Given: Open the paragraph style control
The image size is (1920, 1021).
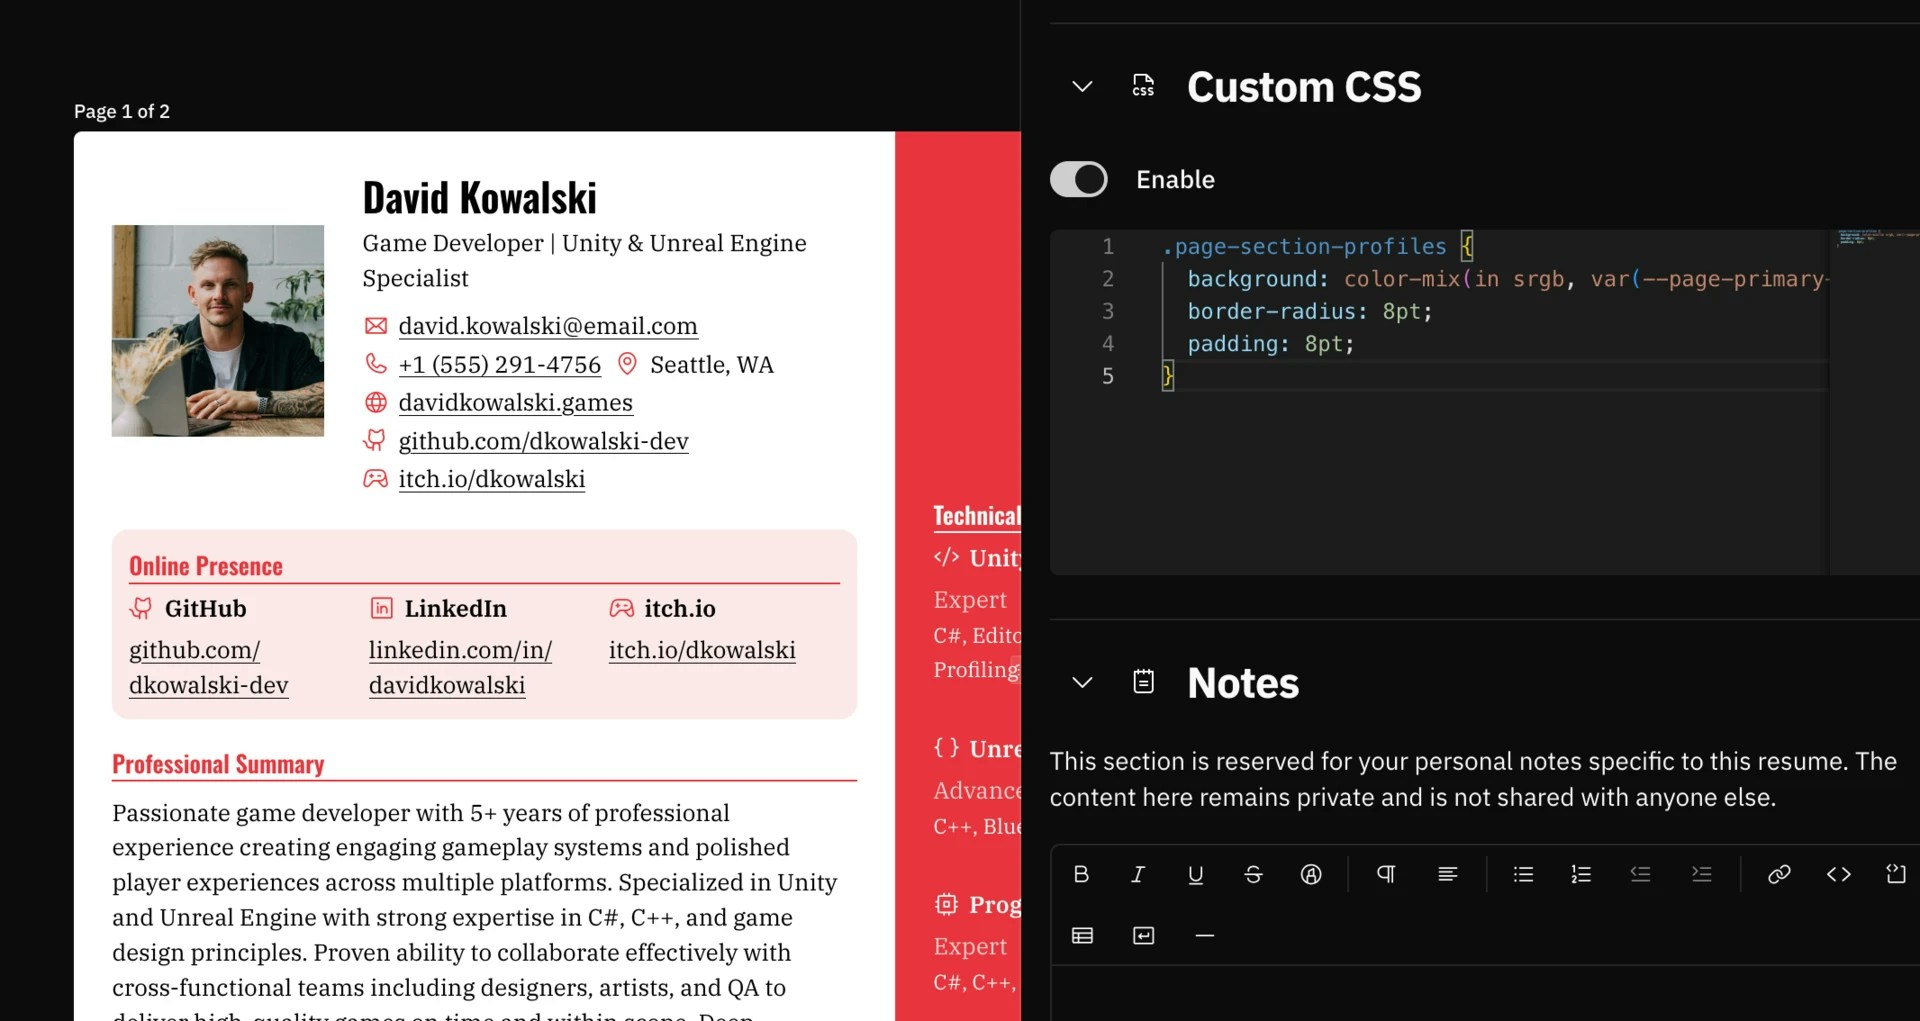Looking at the screenshot, I should pyautogui.click(x=1386, y=874).
